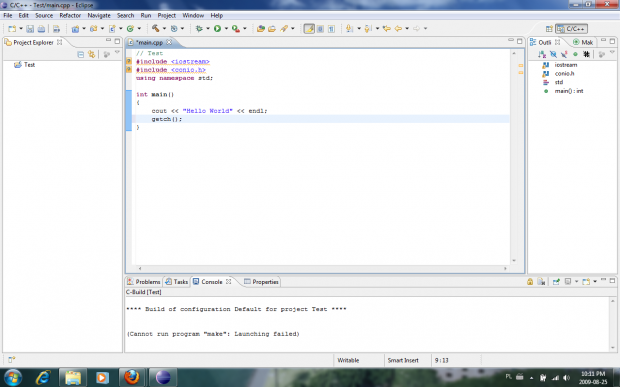Screen dimensions: 620x387
Task: Toggle Mark Occurrences highlighter button
Action: coord(309,28)
